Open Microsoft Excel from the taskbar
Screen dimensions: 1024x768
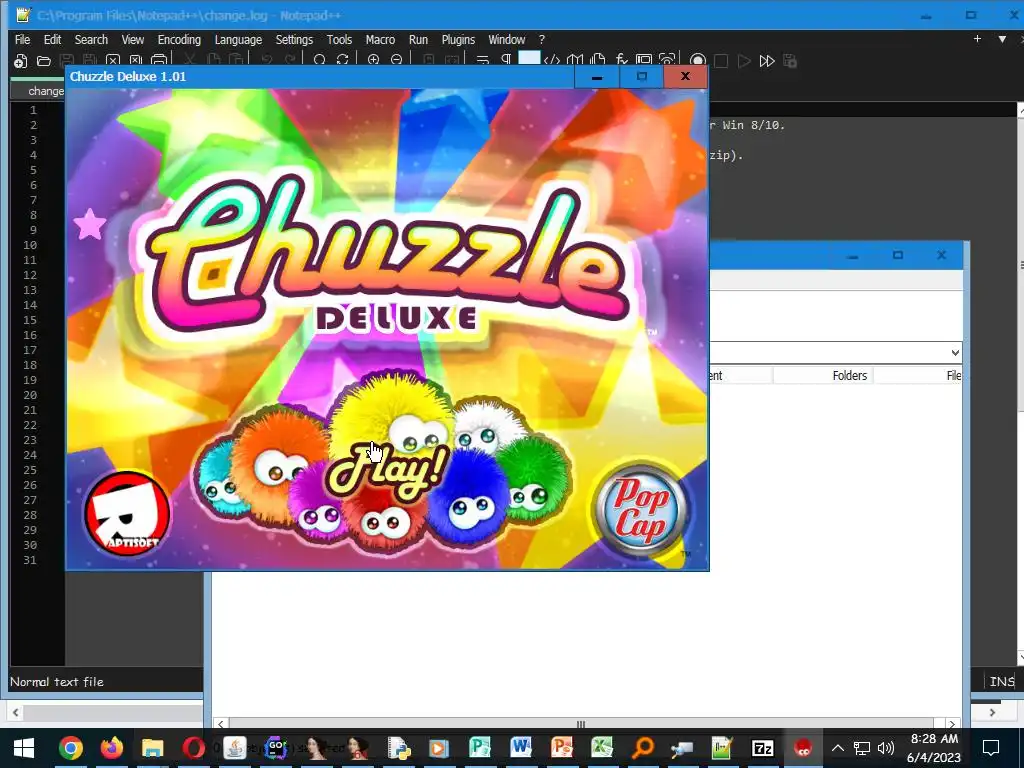click(602, 748)
